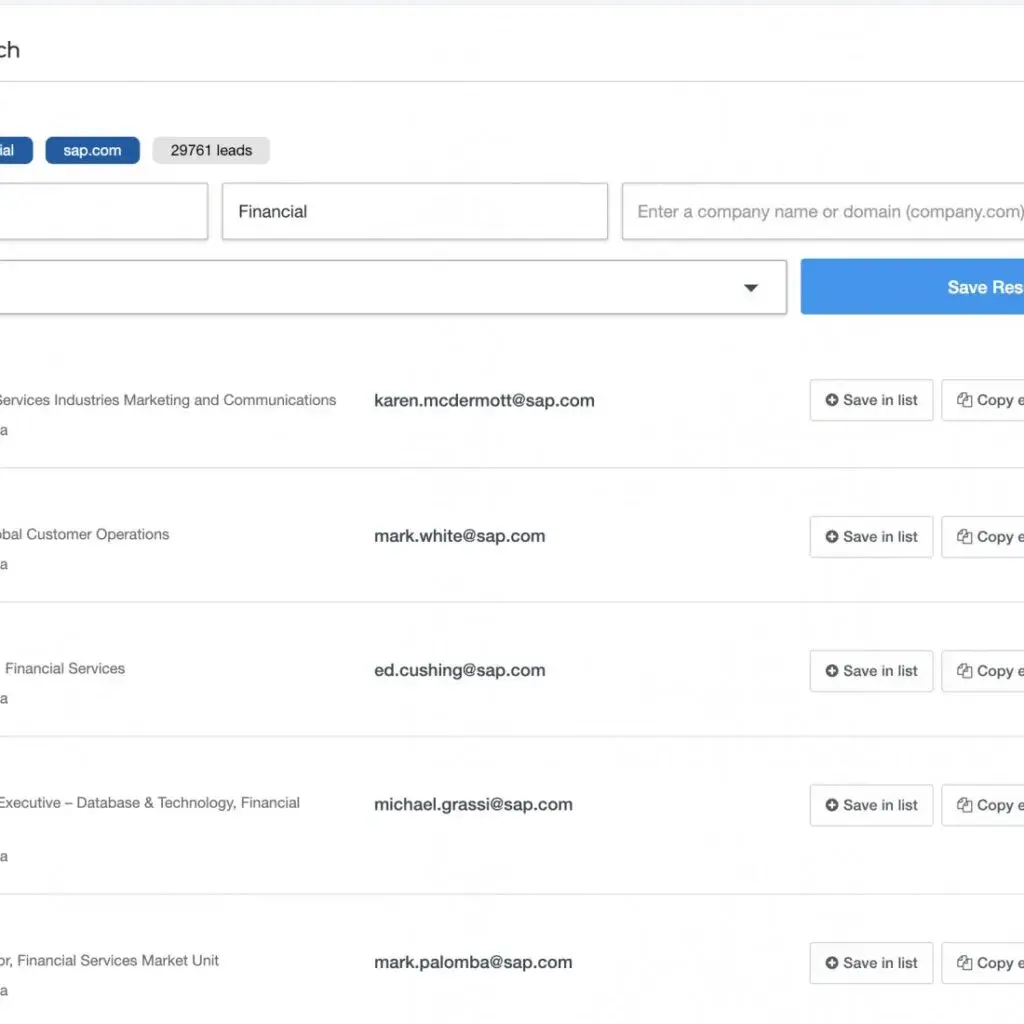1024x1024 pixels.
Task: Copy email for karen.mcdermott@sap.com
Action: (983, 400)
